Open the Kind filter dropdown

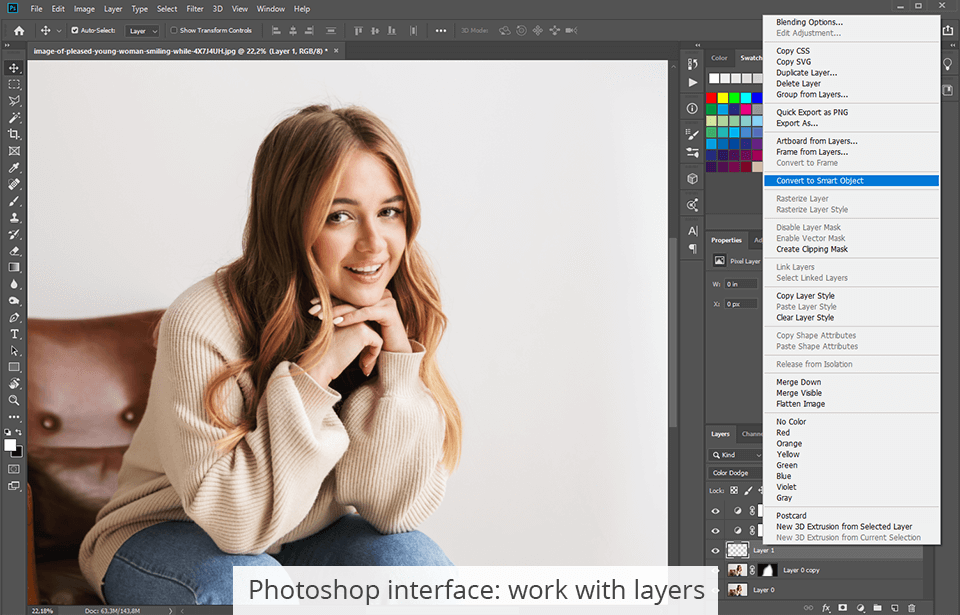point(735,455)
